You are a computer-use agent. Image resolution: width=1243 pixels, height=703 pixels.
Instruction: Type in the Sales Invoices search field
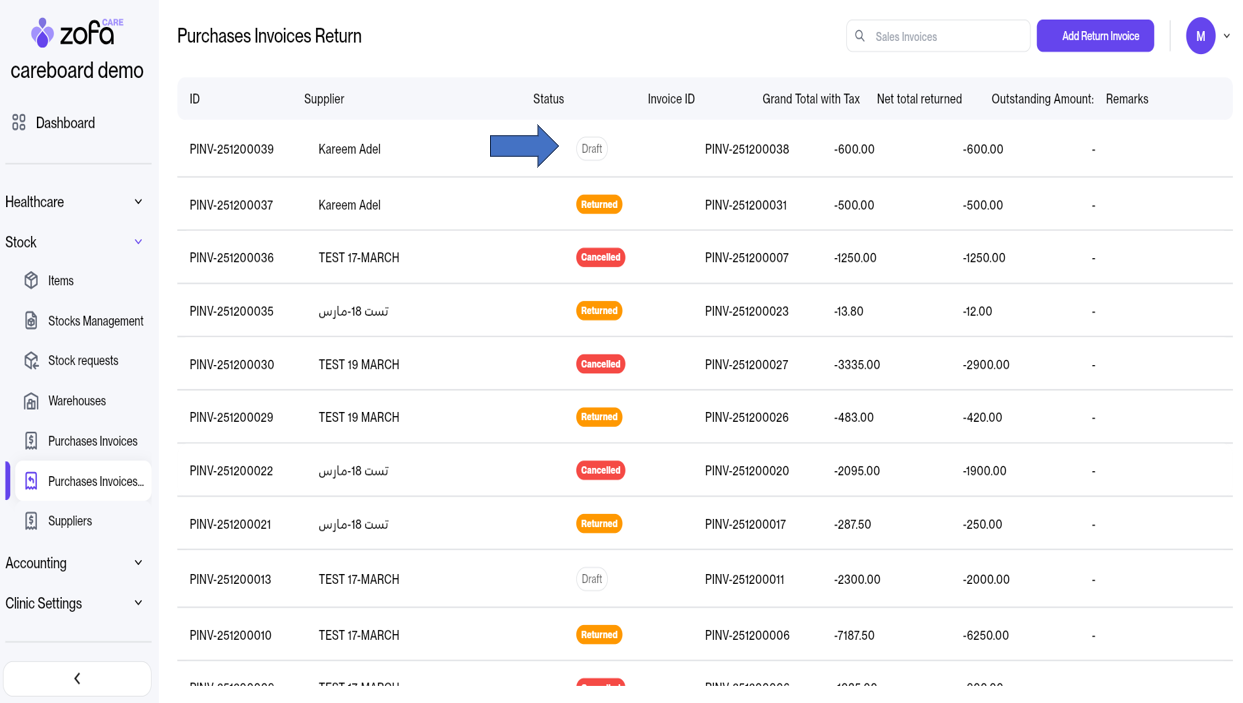(x=945, y=36)
